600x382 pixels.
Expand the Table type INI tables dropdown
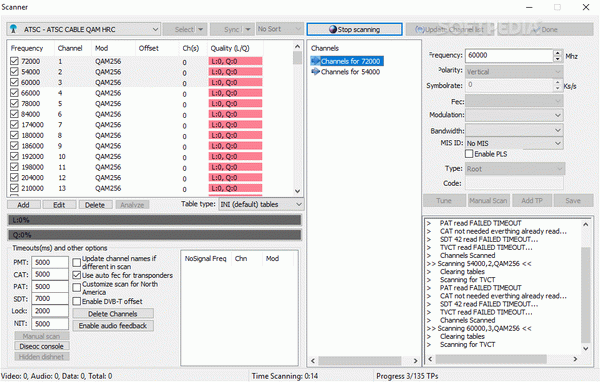[x=261, y=204]
